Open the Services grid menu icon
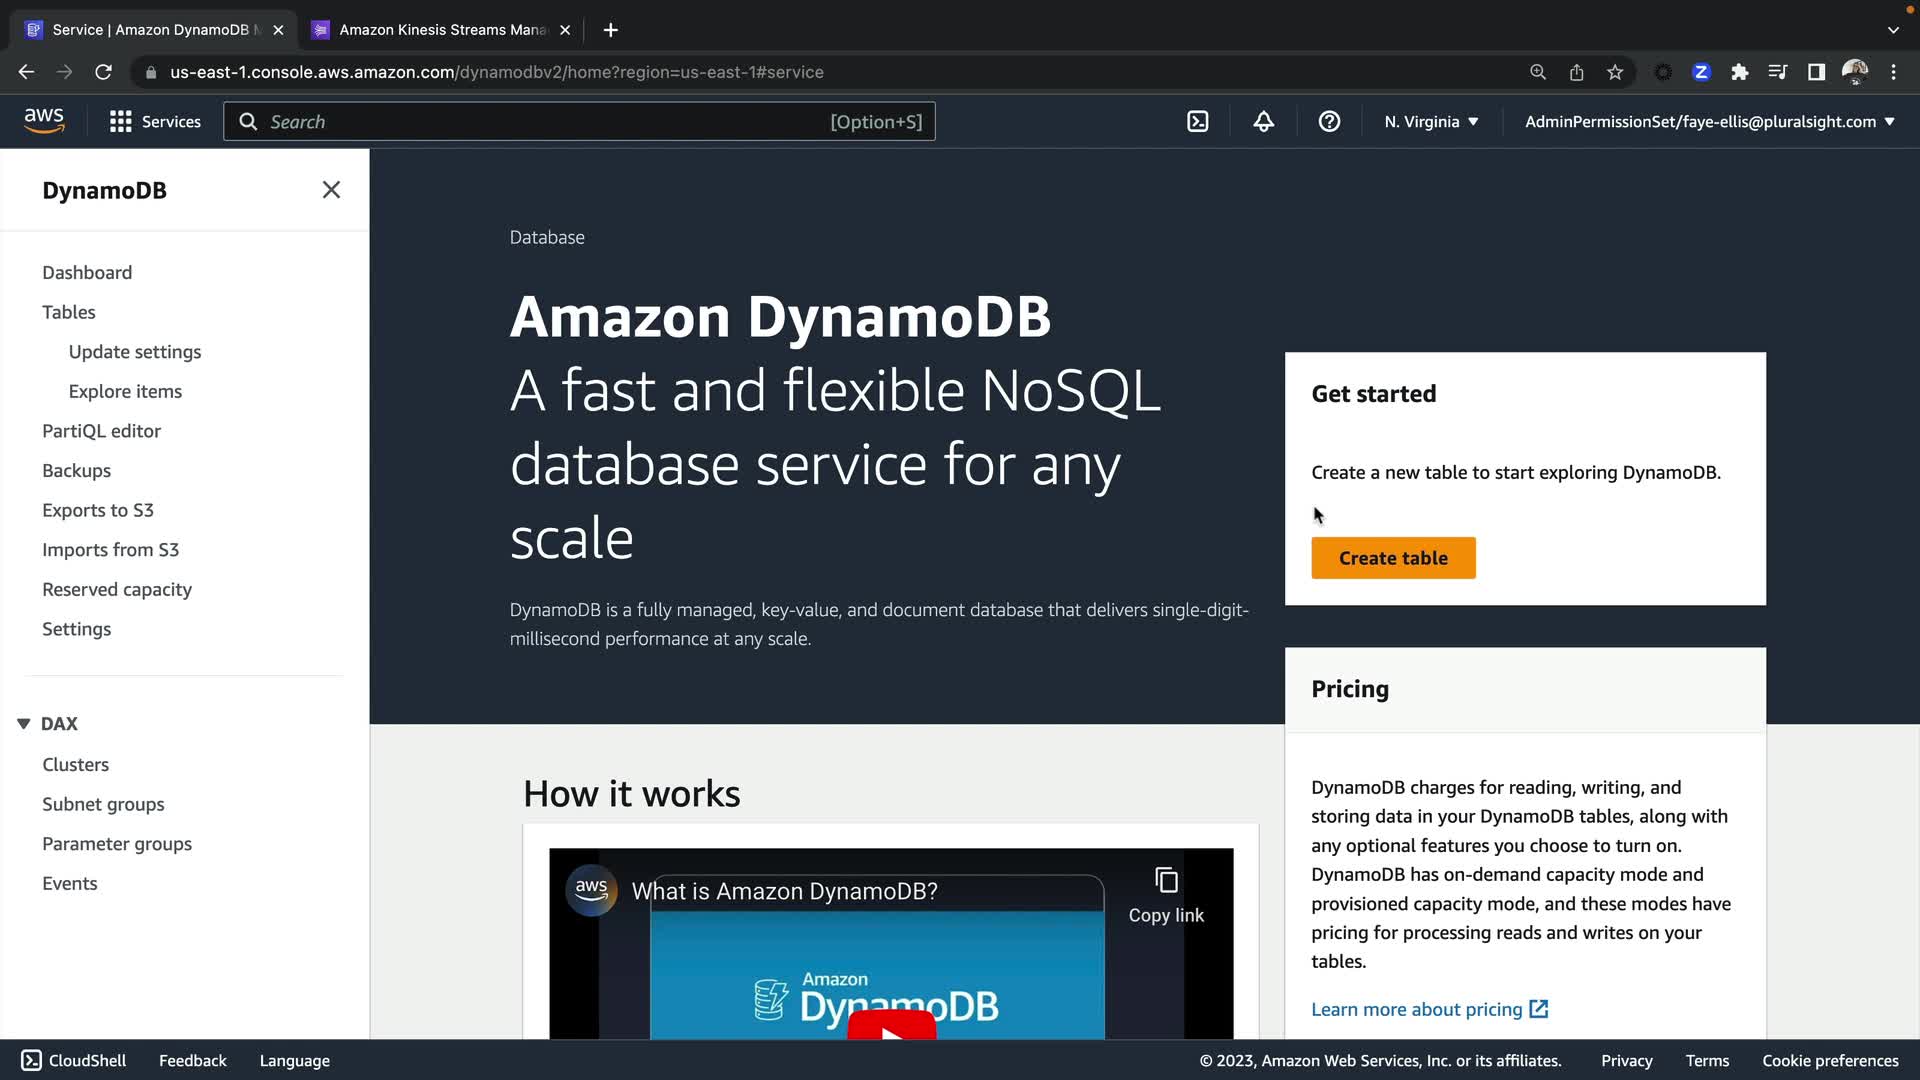Image resolution: width=1920 pixels, height=1080 pixels. pyautogui.click(x=121, y=122)
